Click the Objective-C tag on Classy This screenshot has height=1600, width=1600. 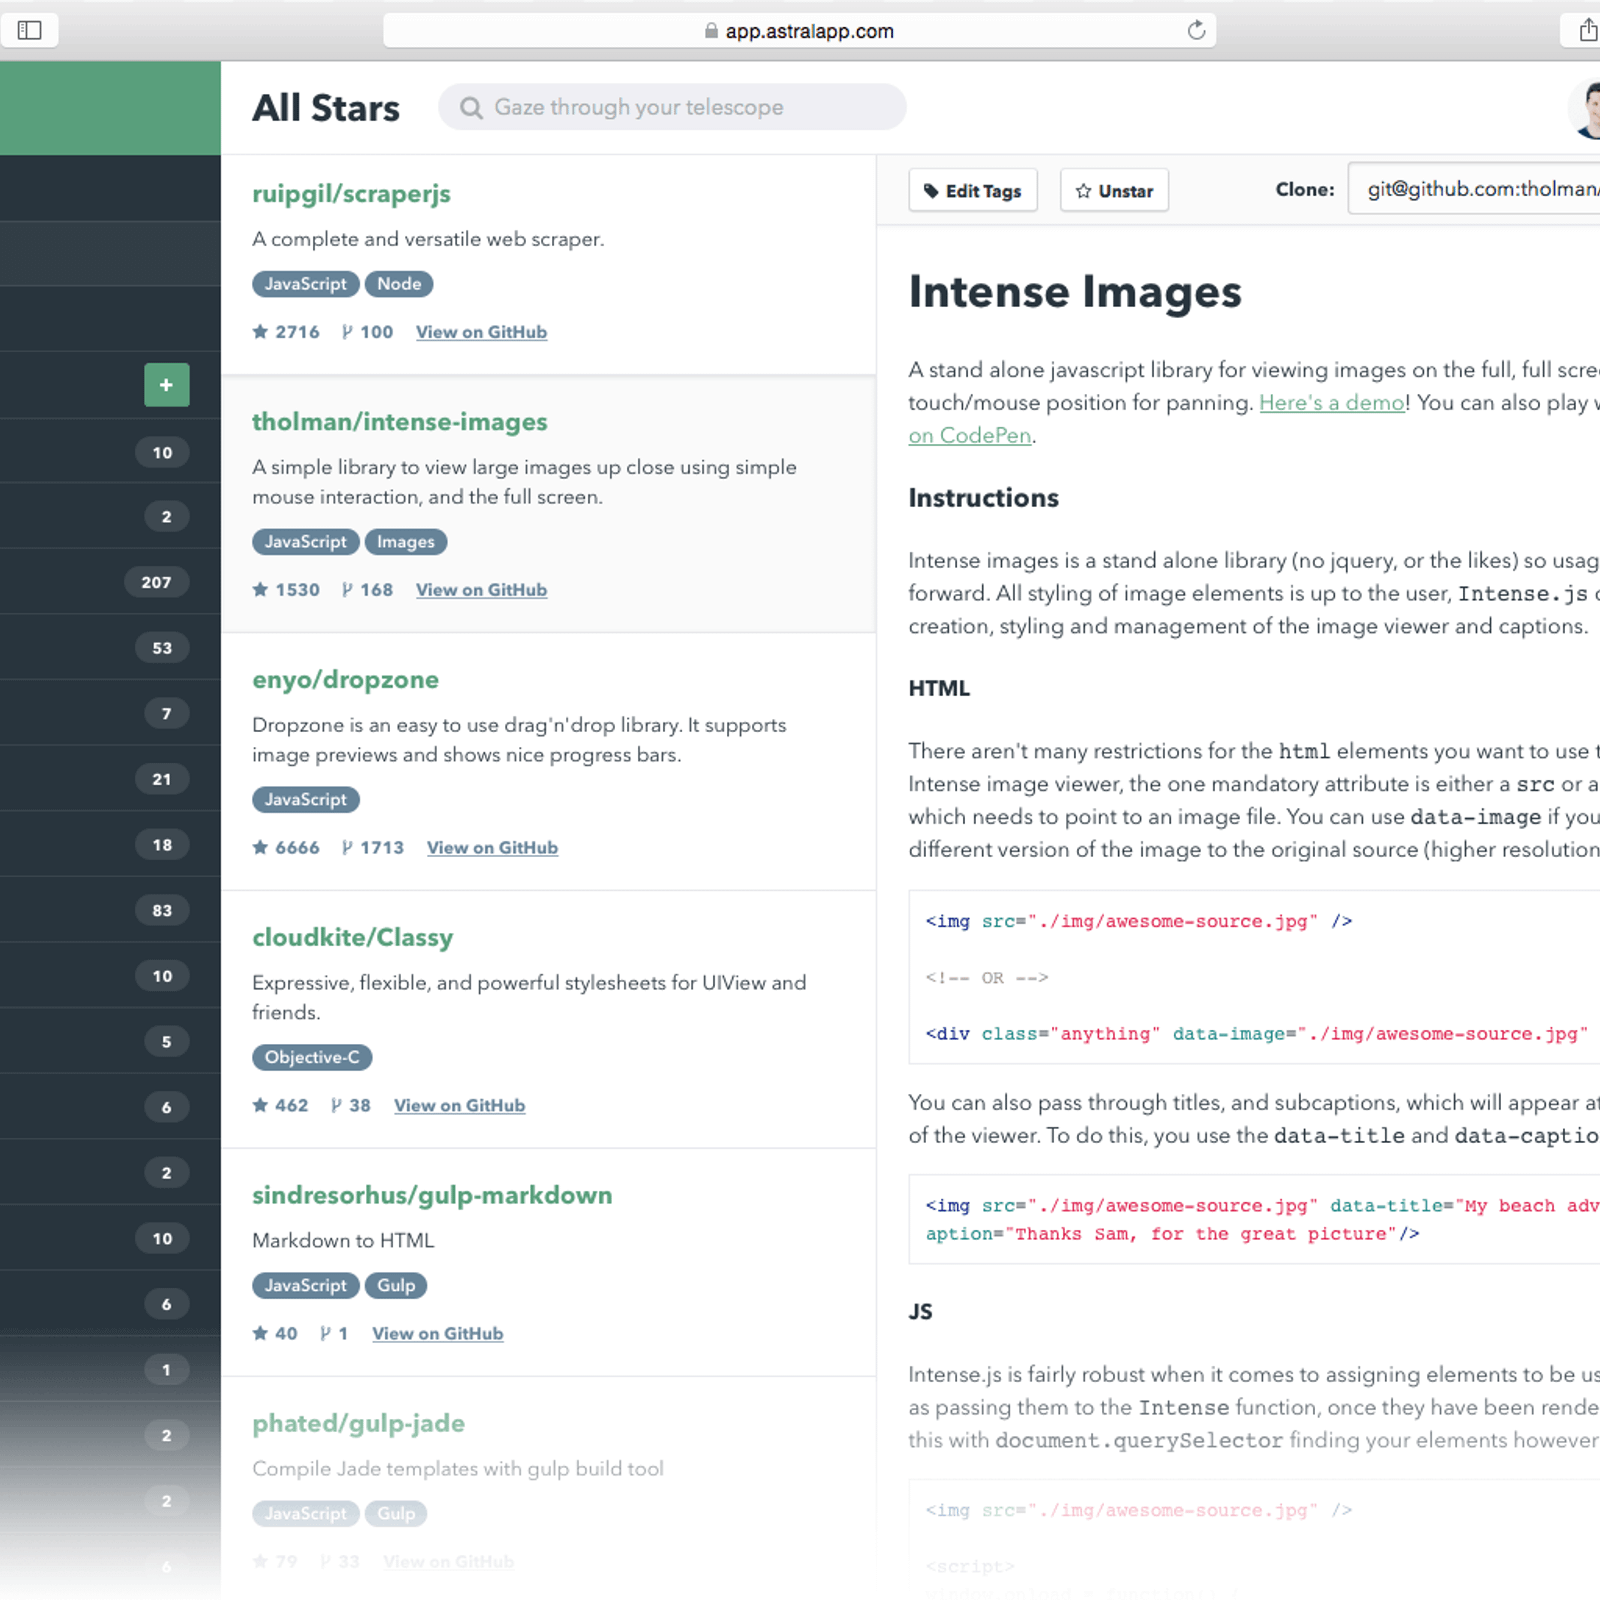[312, 1058]
